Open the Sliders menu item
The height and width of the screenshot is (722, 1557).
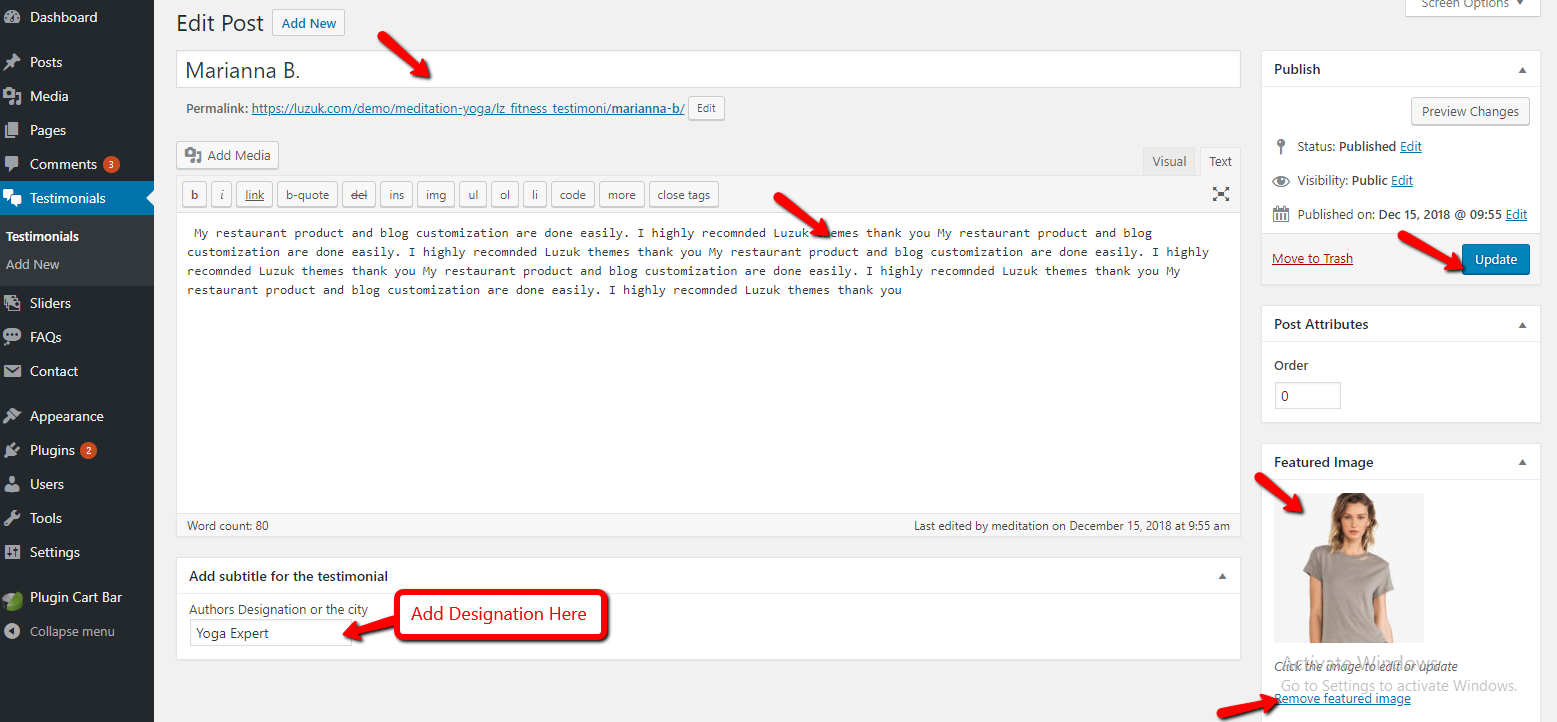click(x=50, y=303)
